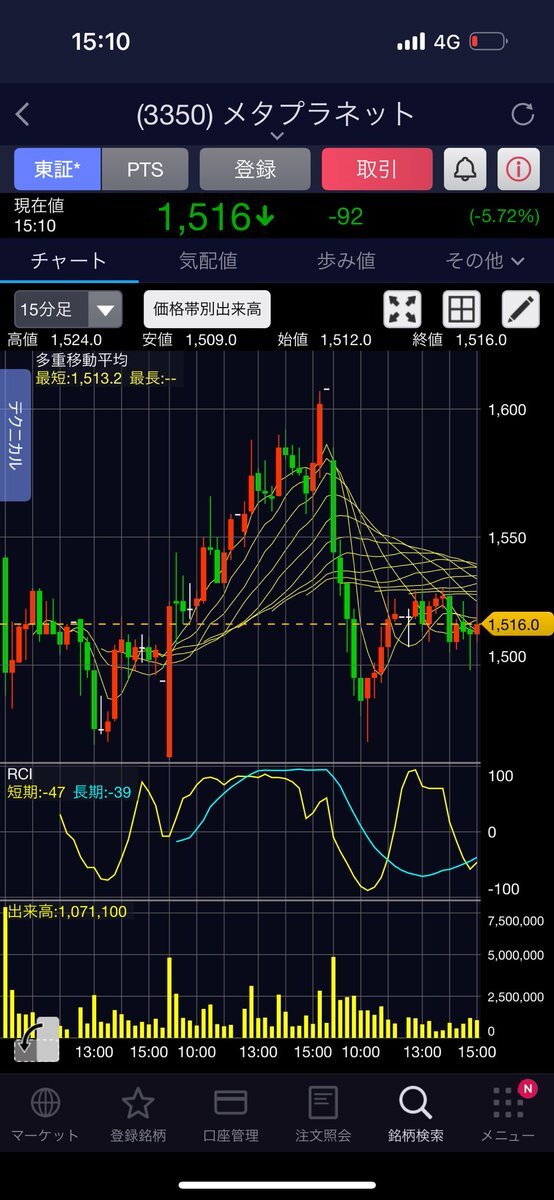Open the red info circle icon
This screenshot has width=554, height=1200.
pos(518,169)
